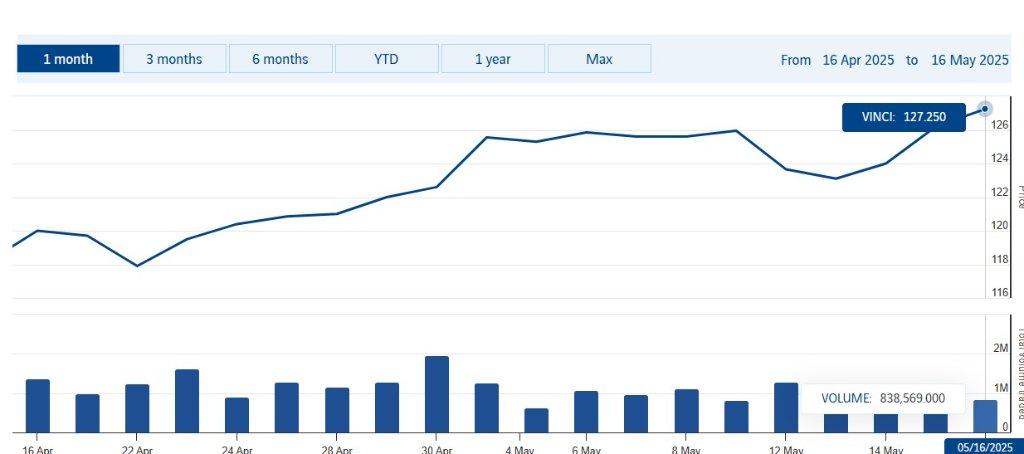Click the highlighted last volume bar

point(985,415)
